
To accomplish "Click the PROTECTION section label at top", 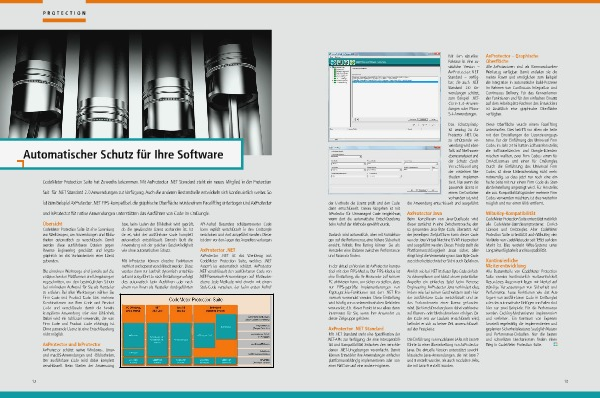I will 64,13.
